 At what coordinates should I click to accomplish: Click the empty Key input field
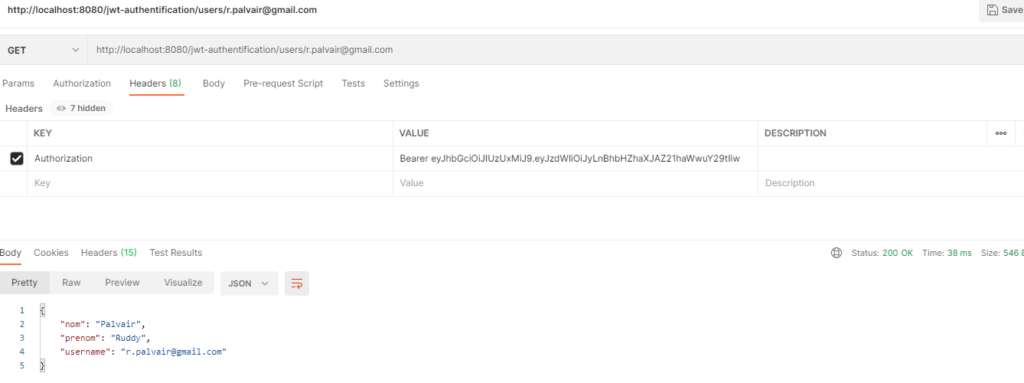coord(210,184)
